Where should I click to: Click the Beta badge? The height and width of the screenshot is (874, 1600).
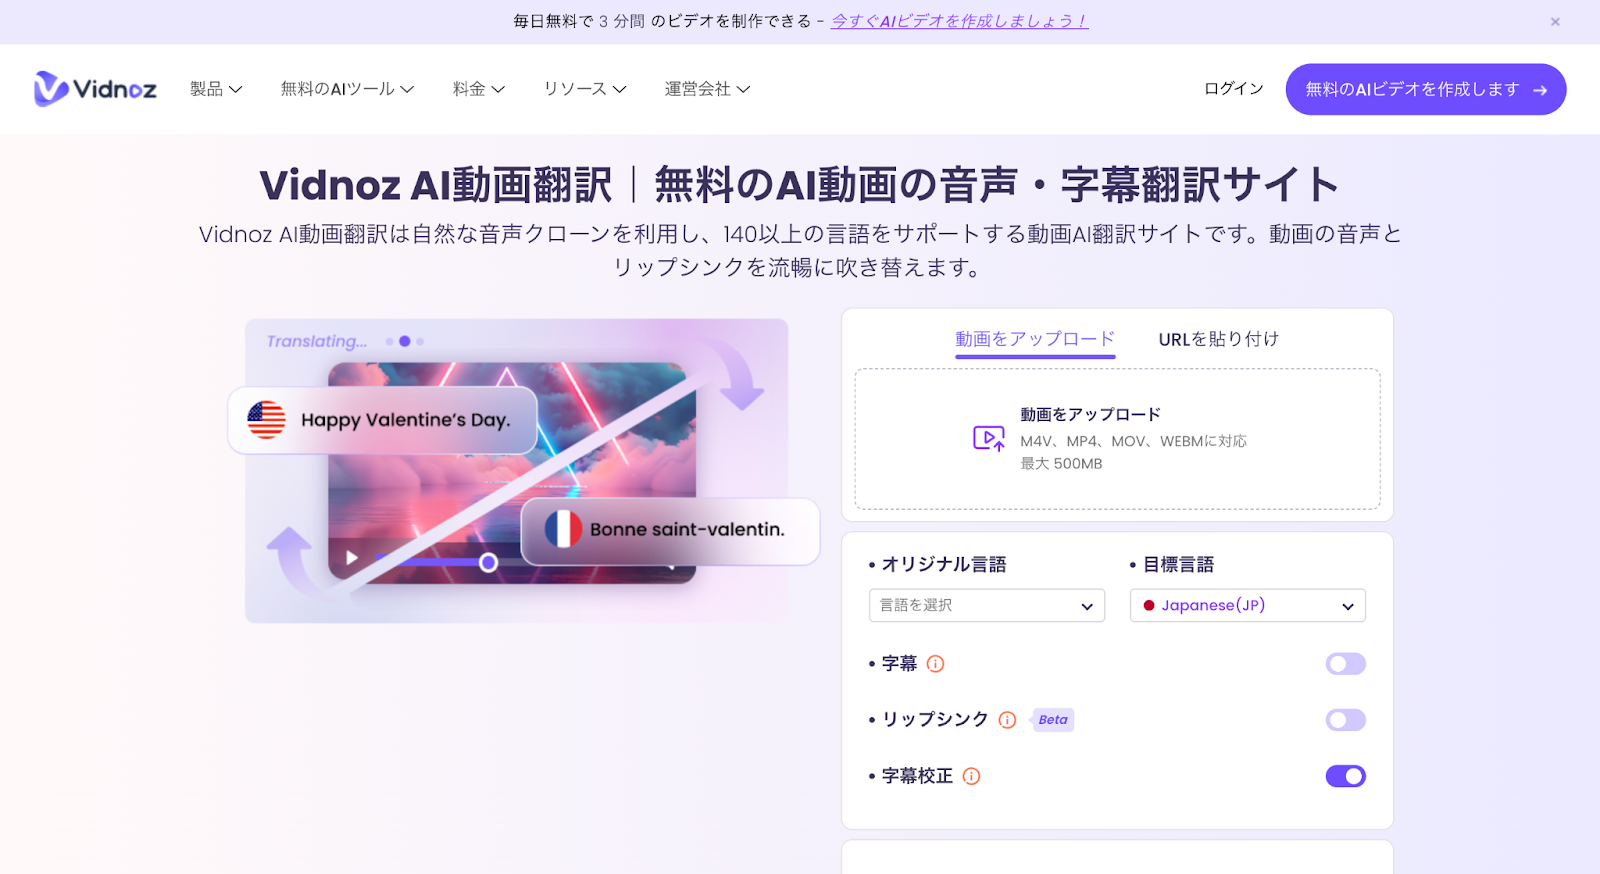1052,720
